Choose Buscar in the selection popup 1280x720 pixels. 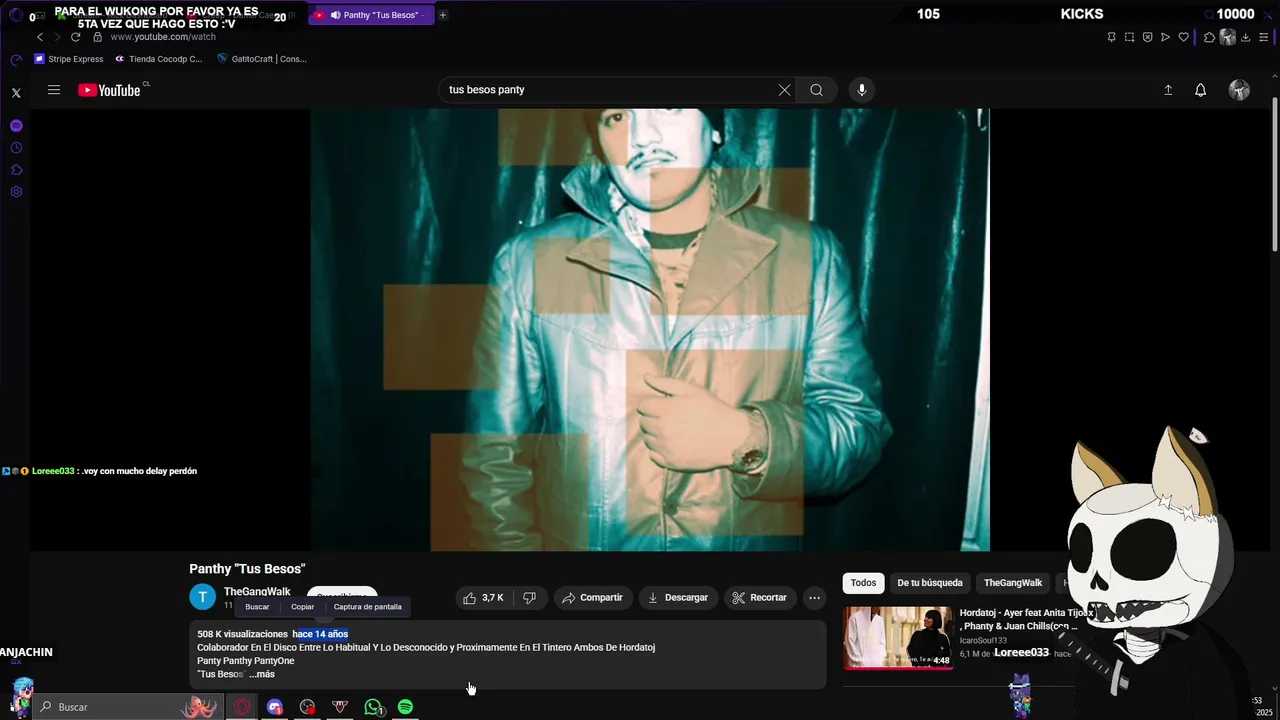click(x=257, y=607)
